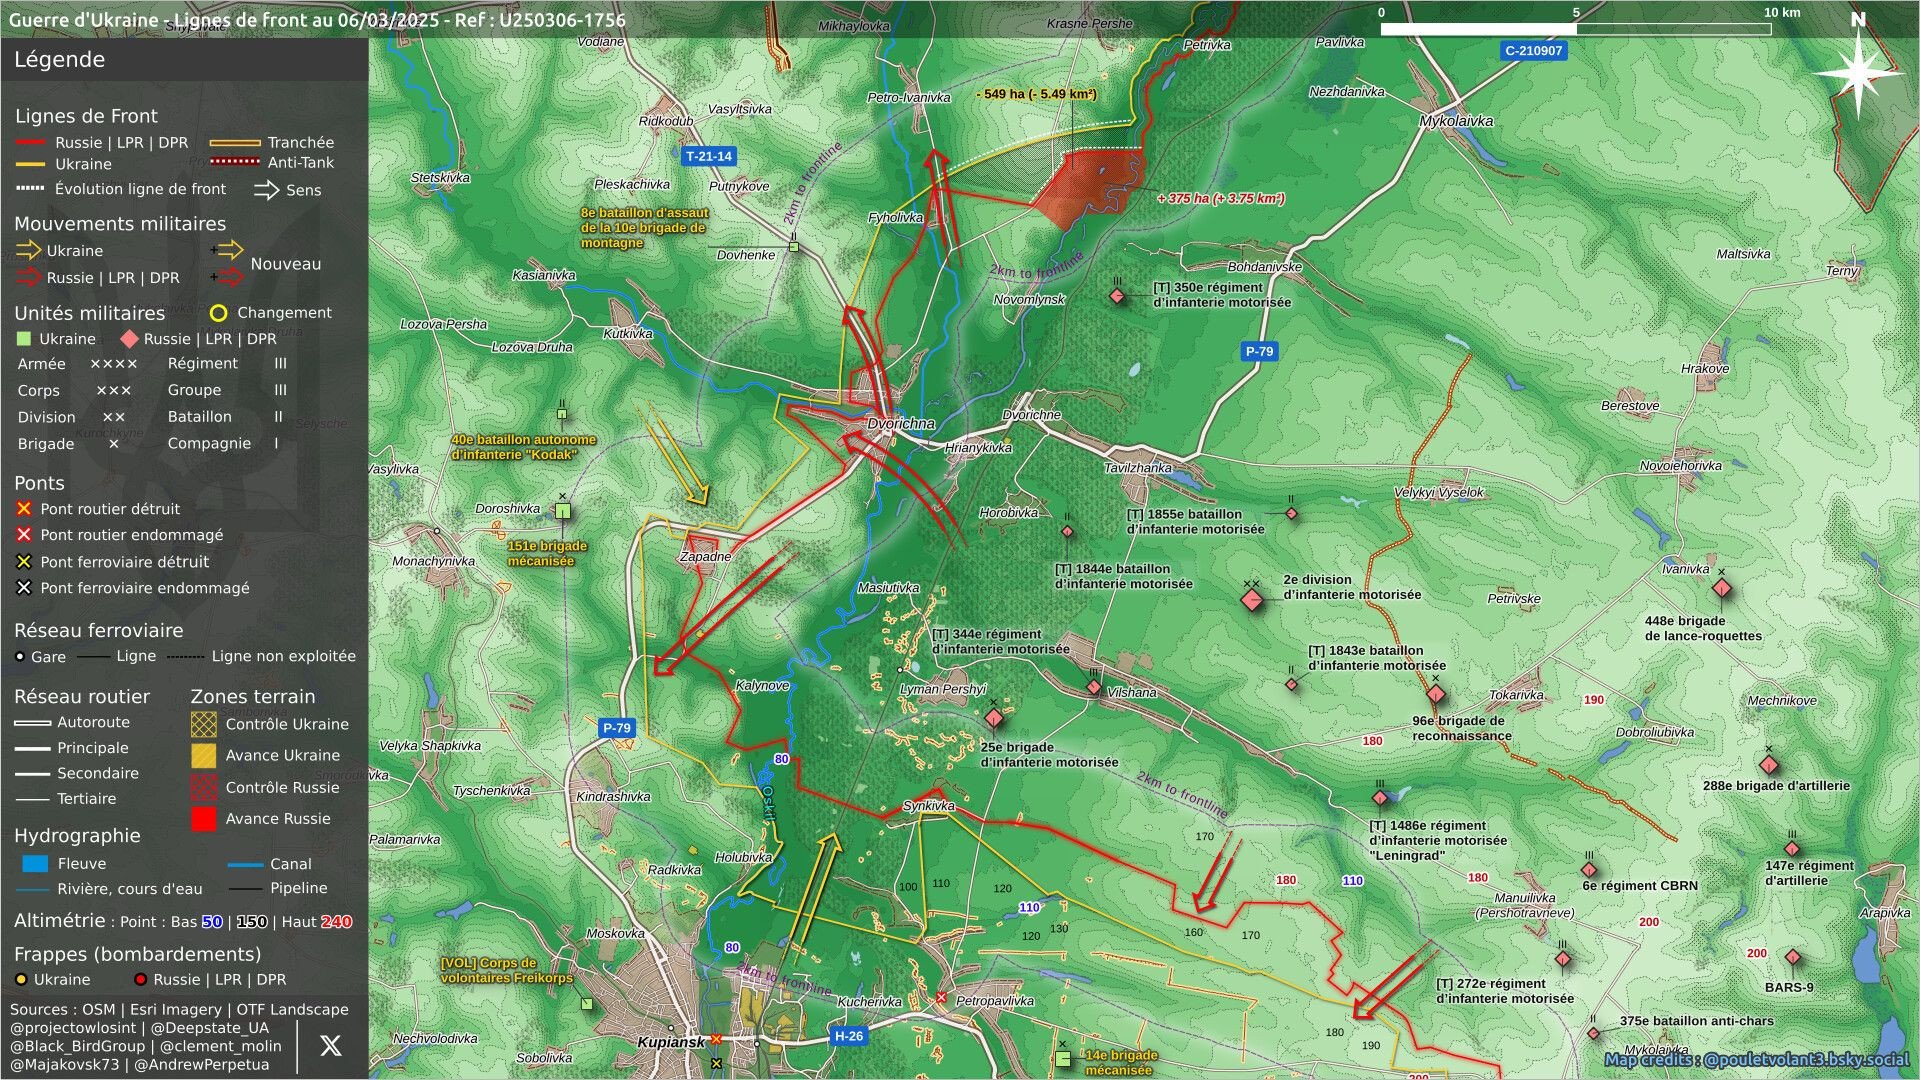Viewport: 1920px width, 1080px height.
Task: Select the 6e régiment CBRN marker
Action: click(1589, 869)
